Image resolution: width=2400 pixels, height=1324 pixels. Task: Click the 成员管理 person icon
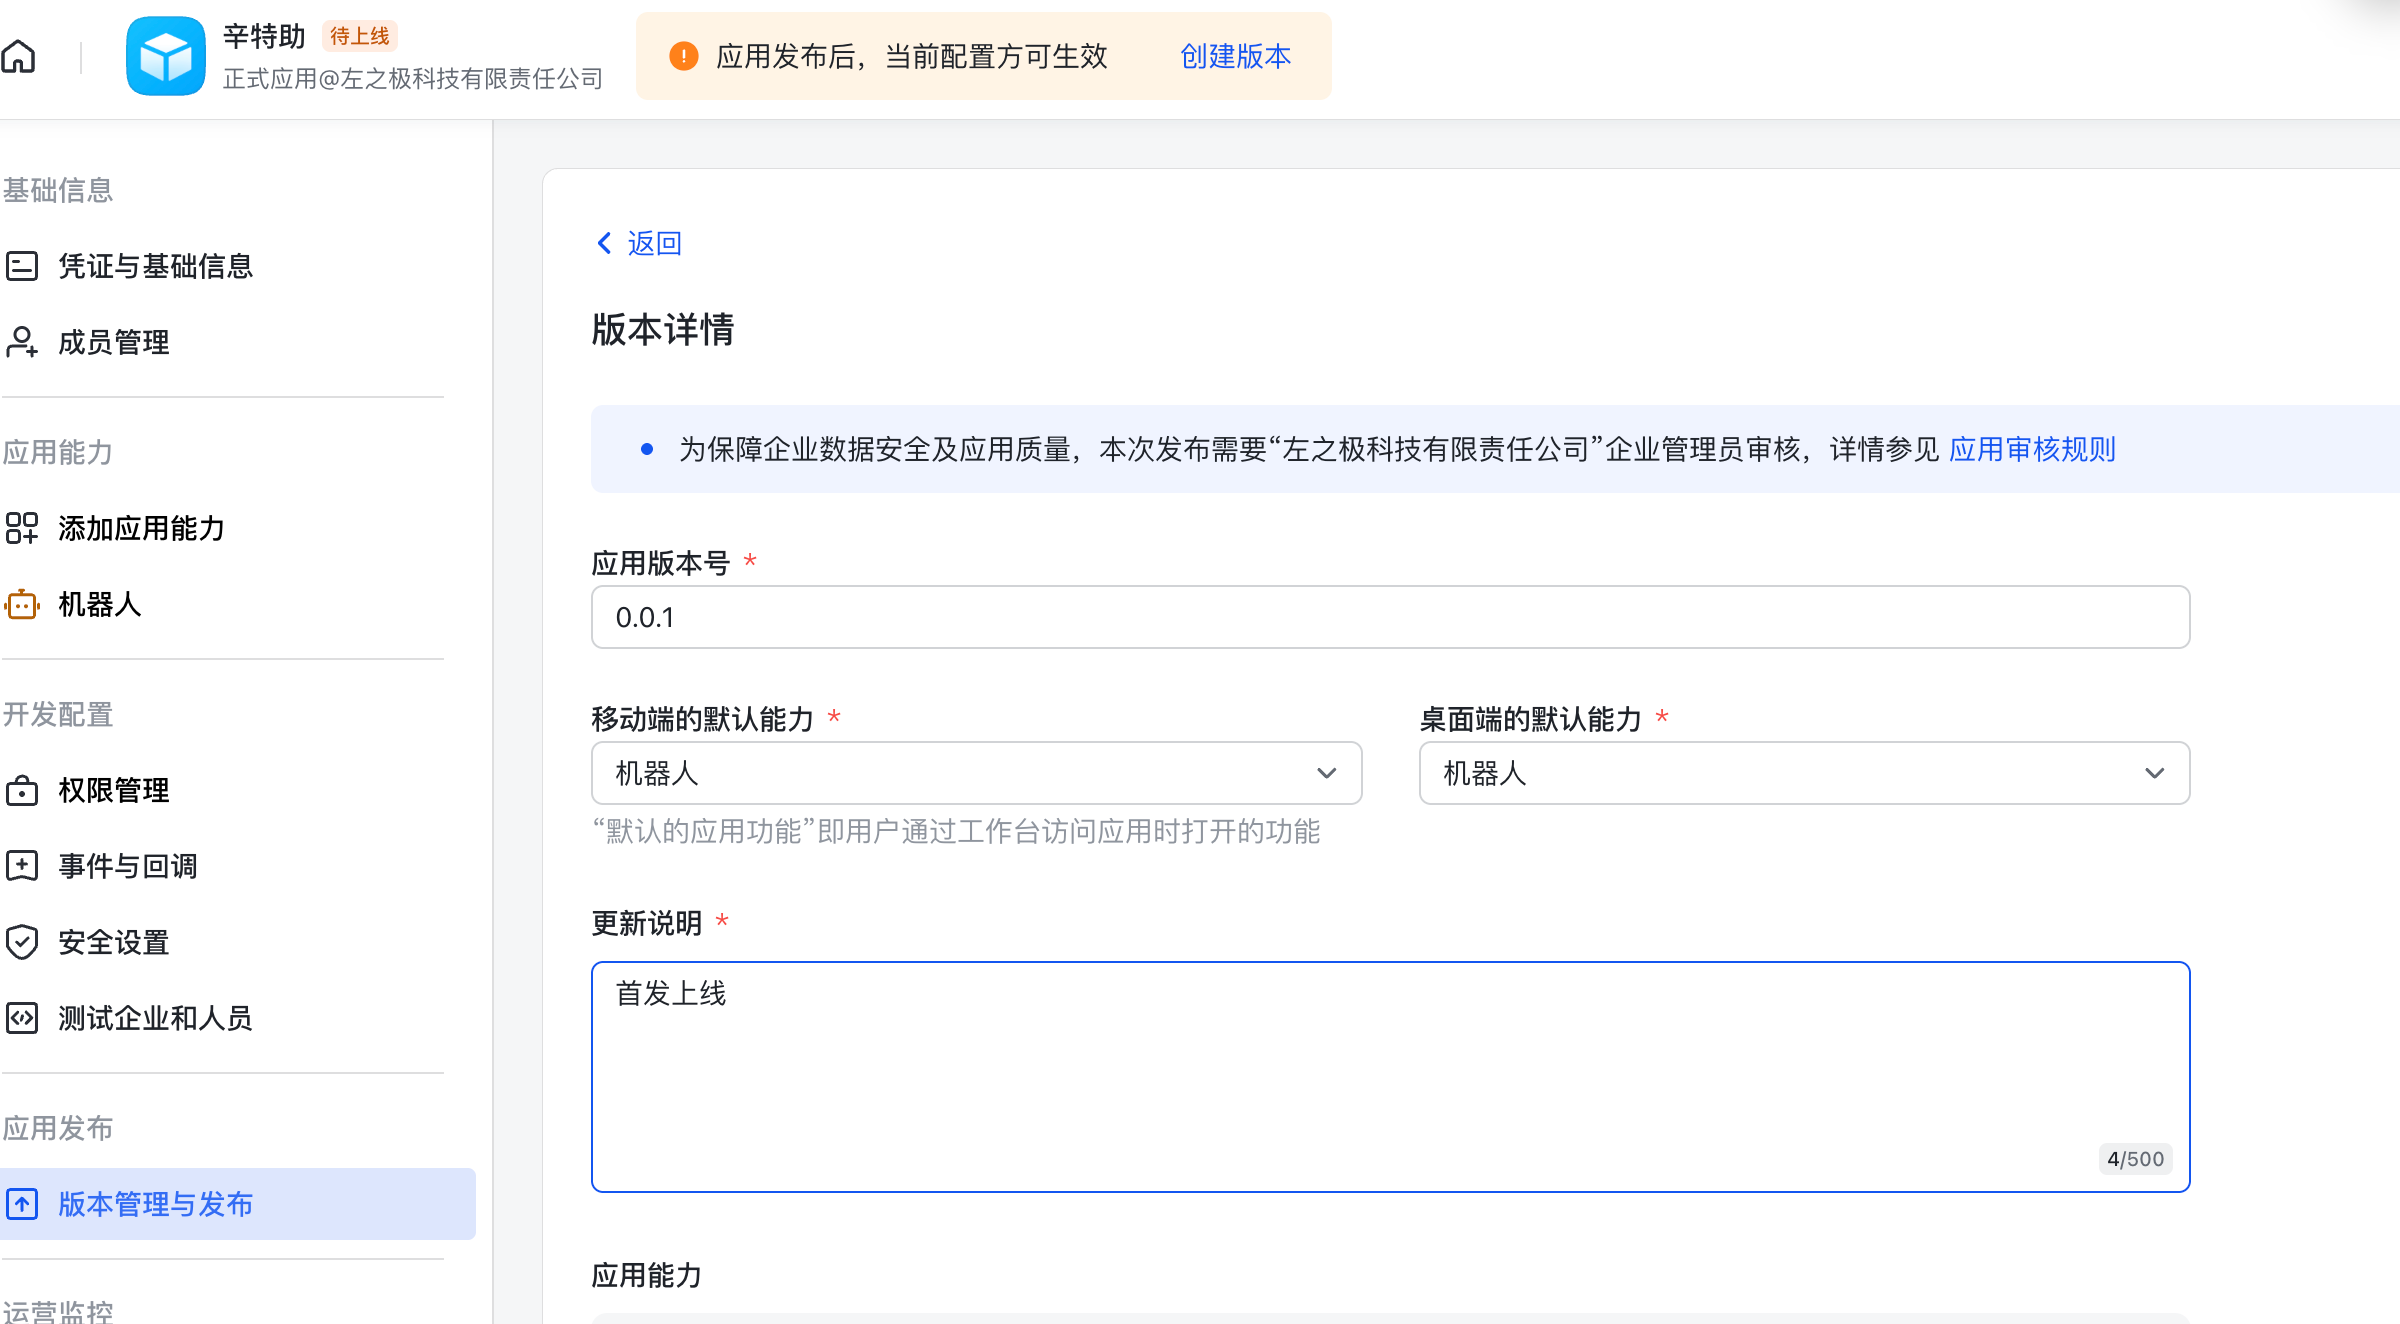(22, 342)
